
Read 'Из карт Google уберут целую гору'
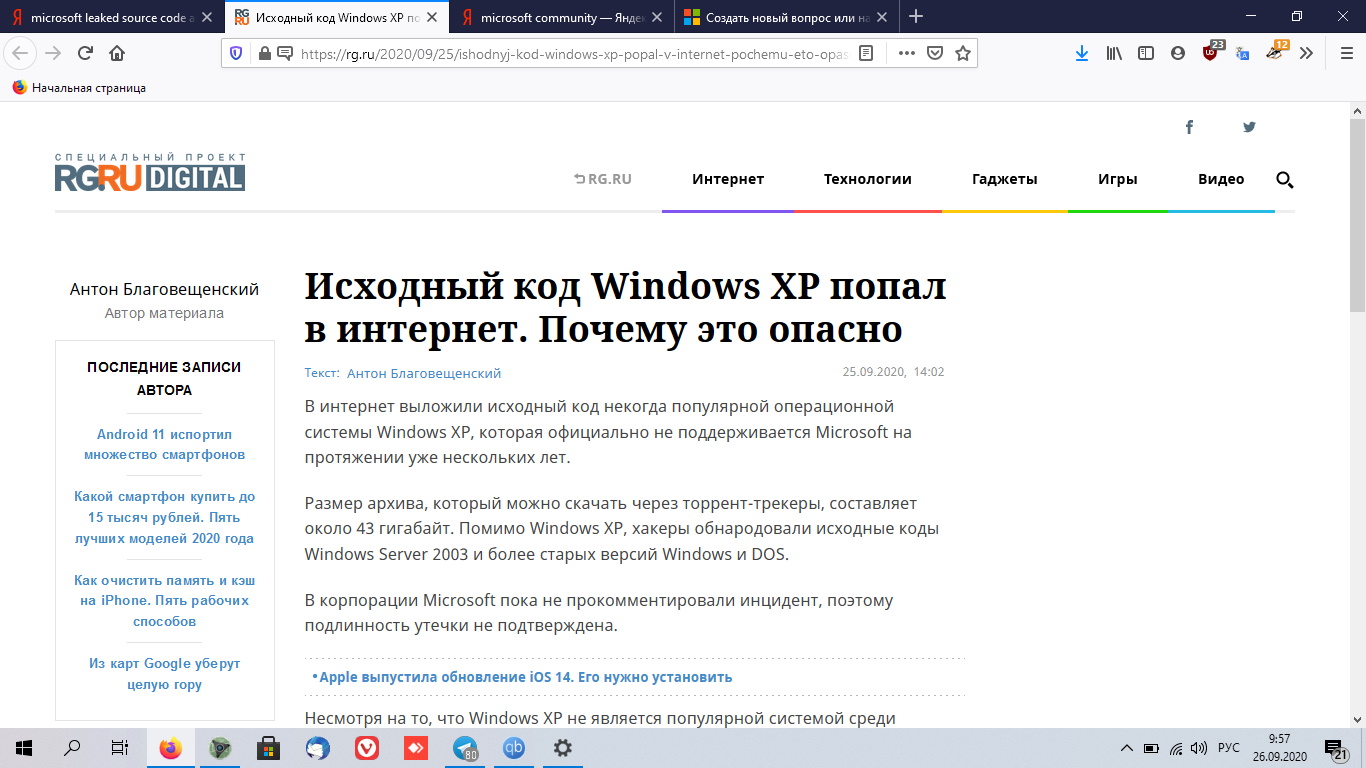click(x=164, y=674)
